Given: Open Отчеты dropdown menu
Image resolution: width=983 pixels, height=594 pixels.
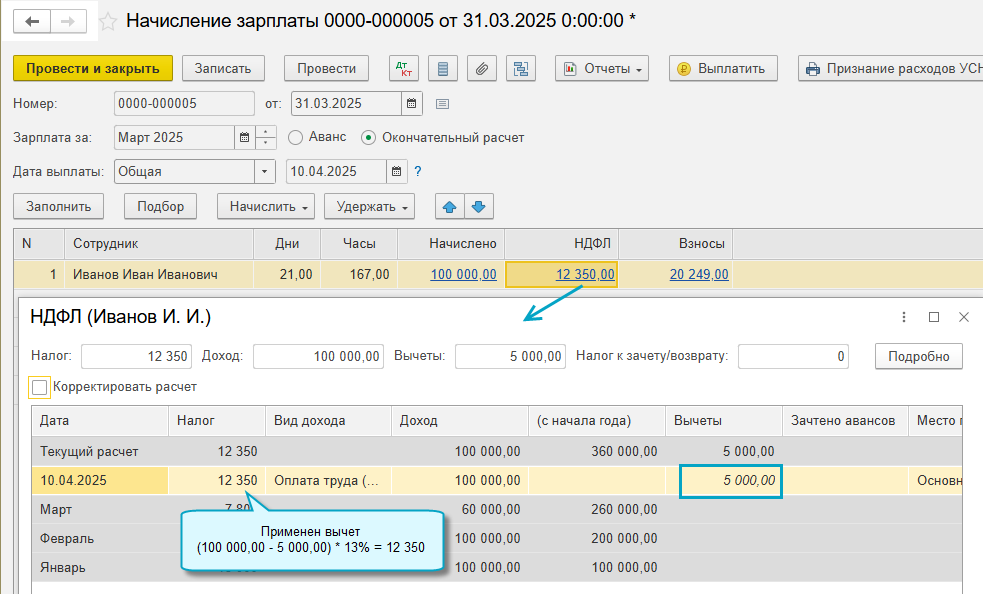Looking at the screenshot, I should [x=602, y=68].
